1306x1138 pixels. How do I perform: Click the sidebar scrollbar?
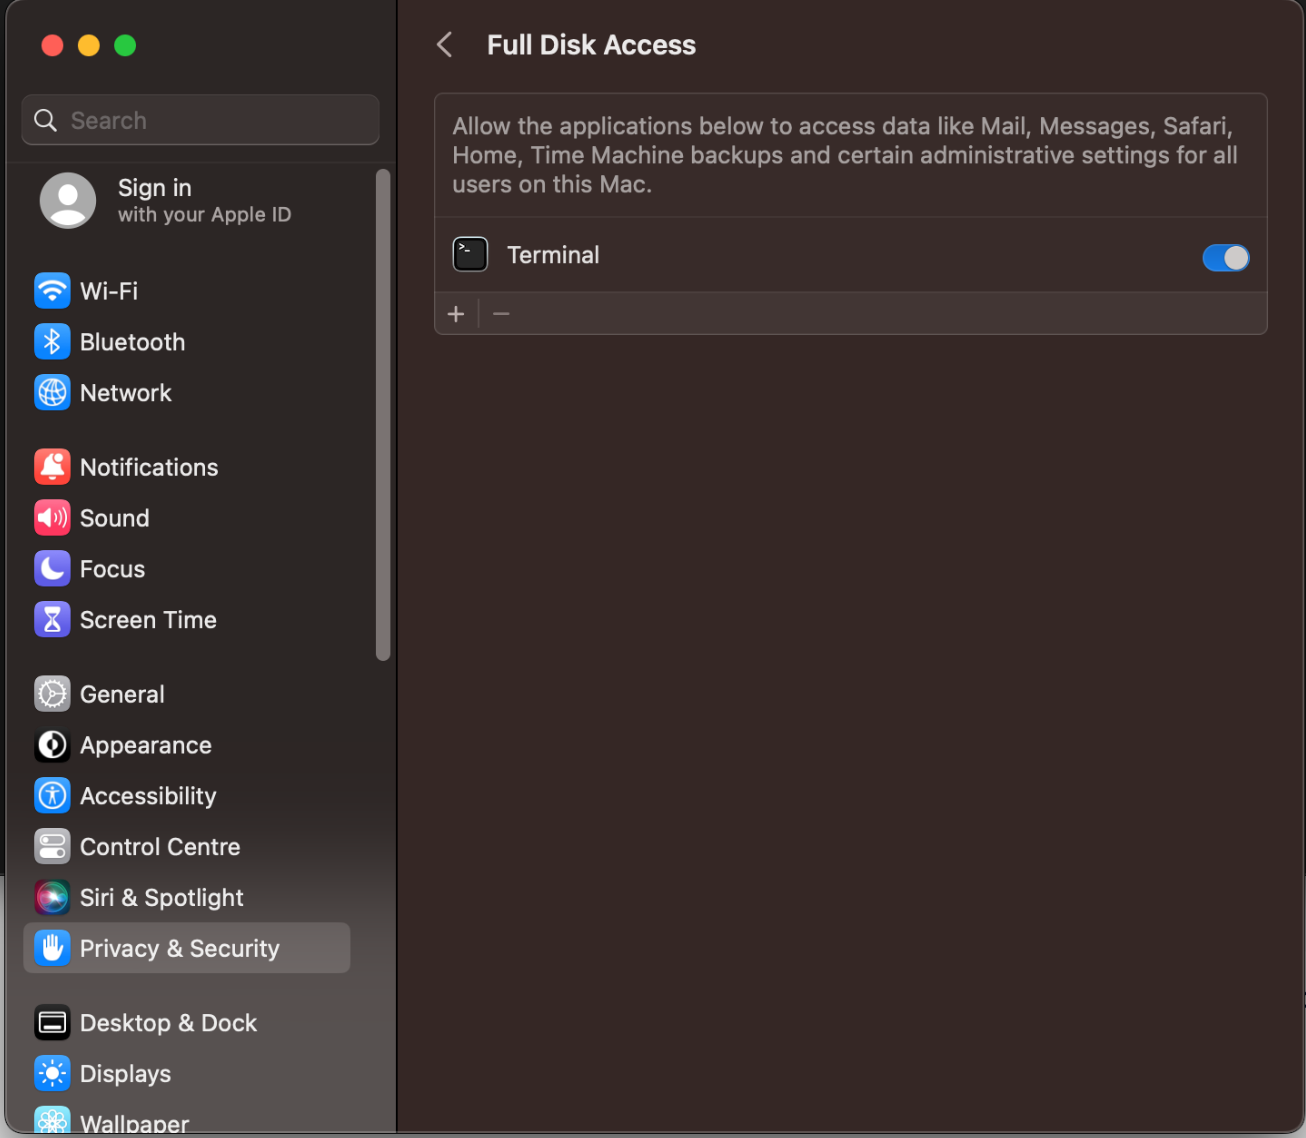(x=382, y=415)
